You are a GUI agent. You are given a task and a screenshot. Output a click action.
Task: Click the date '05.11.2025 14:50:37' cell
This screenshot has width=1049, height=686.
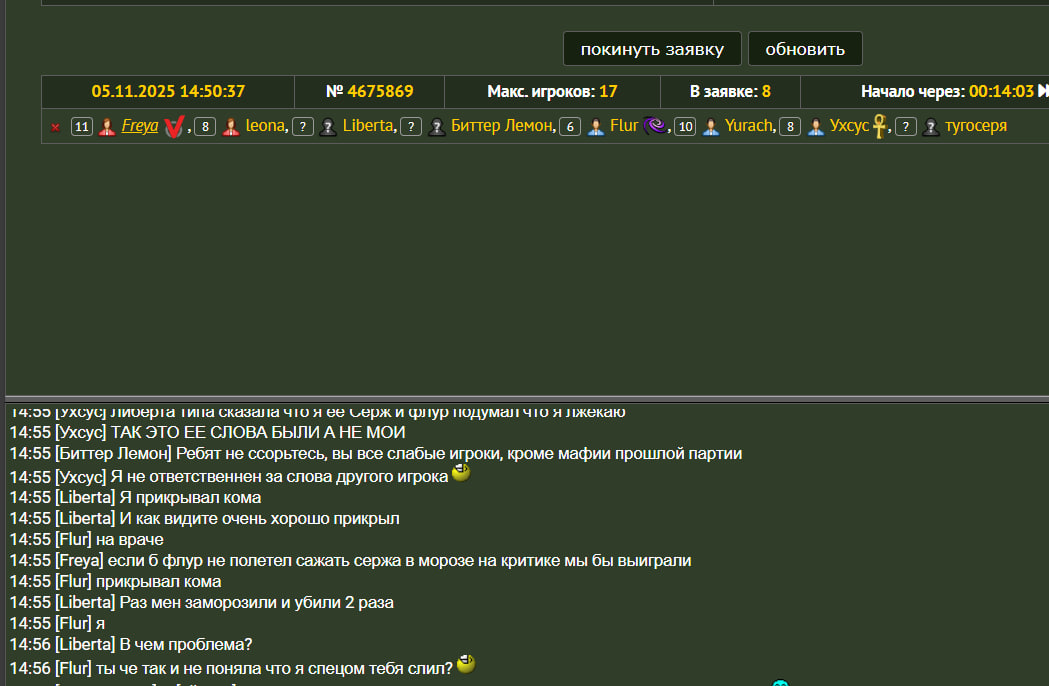click(168, 92)
